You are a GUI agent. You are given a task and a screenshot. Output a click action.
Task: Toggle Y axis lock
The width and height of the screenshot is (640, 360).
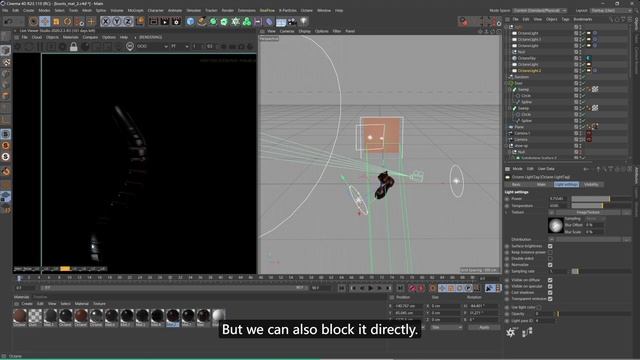point(117,21)
